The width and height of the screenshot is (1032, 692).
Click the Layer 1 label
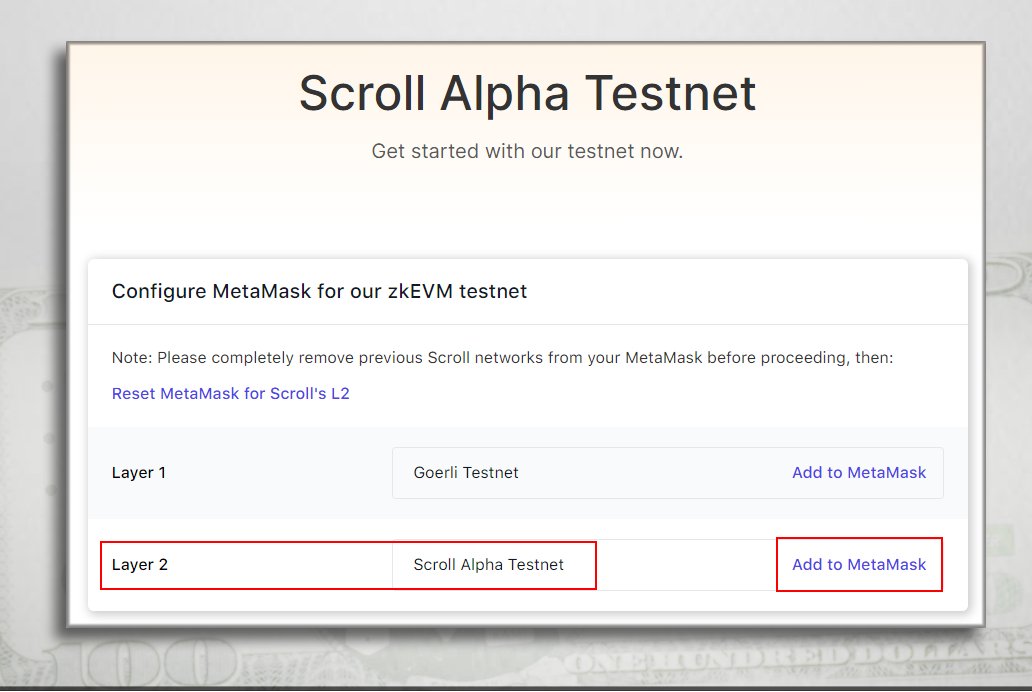(x=139, y=472)
